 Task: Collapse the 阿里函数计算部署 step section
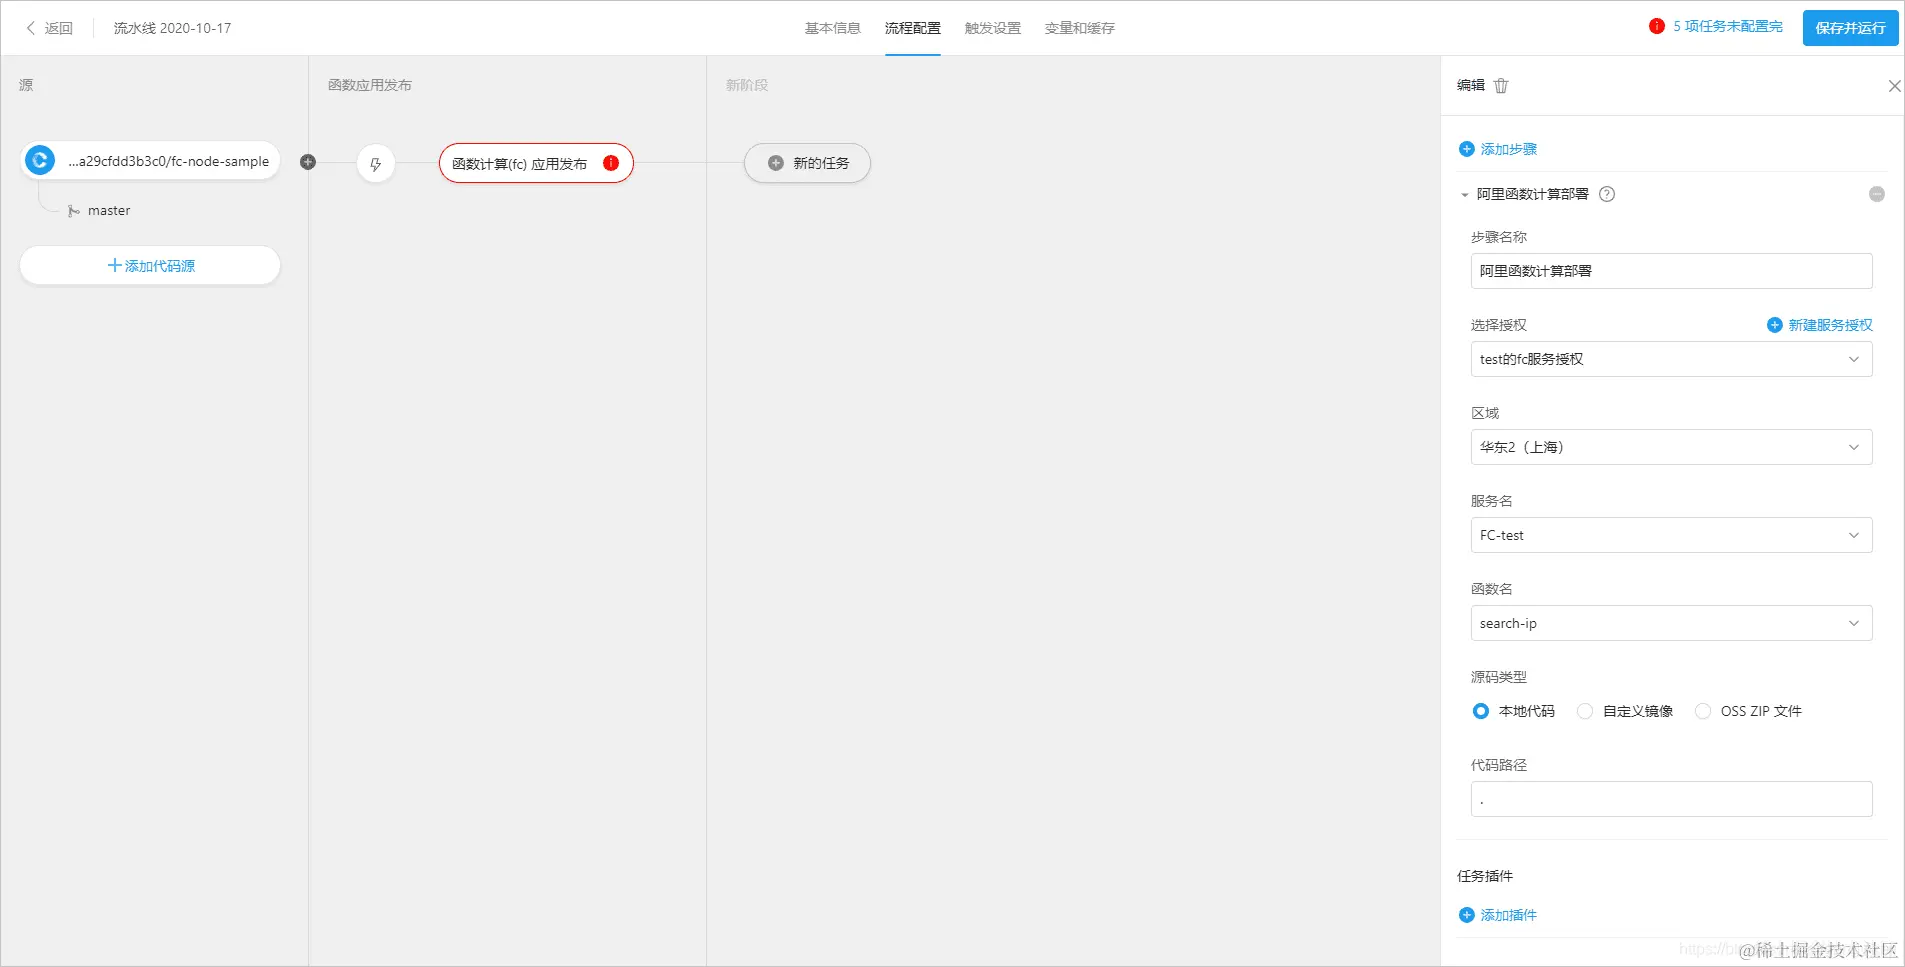1465,195
